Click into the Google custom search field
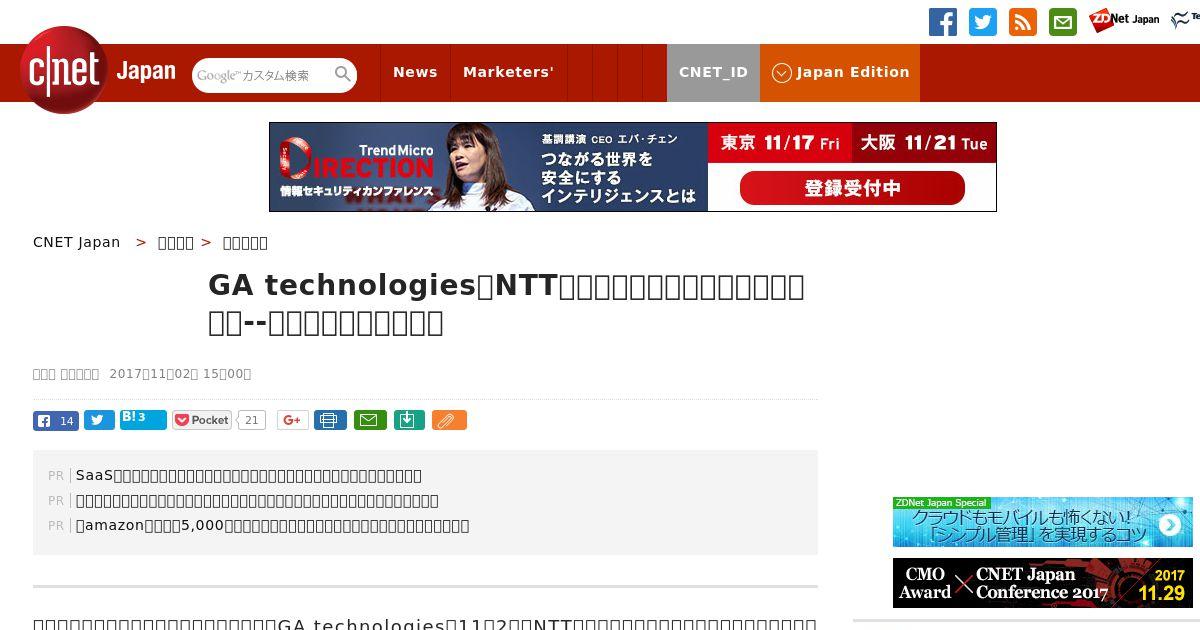Viewport: 1200px width, 630px height. [x=262, y=75]
